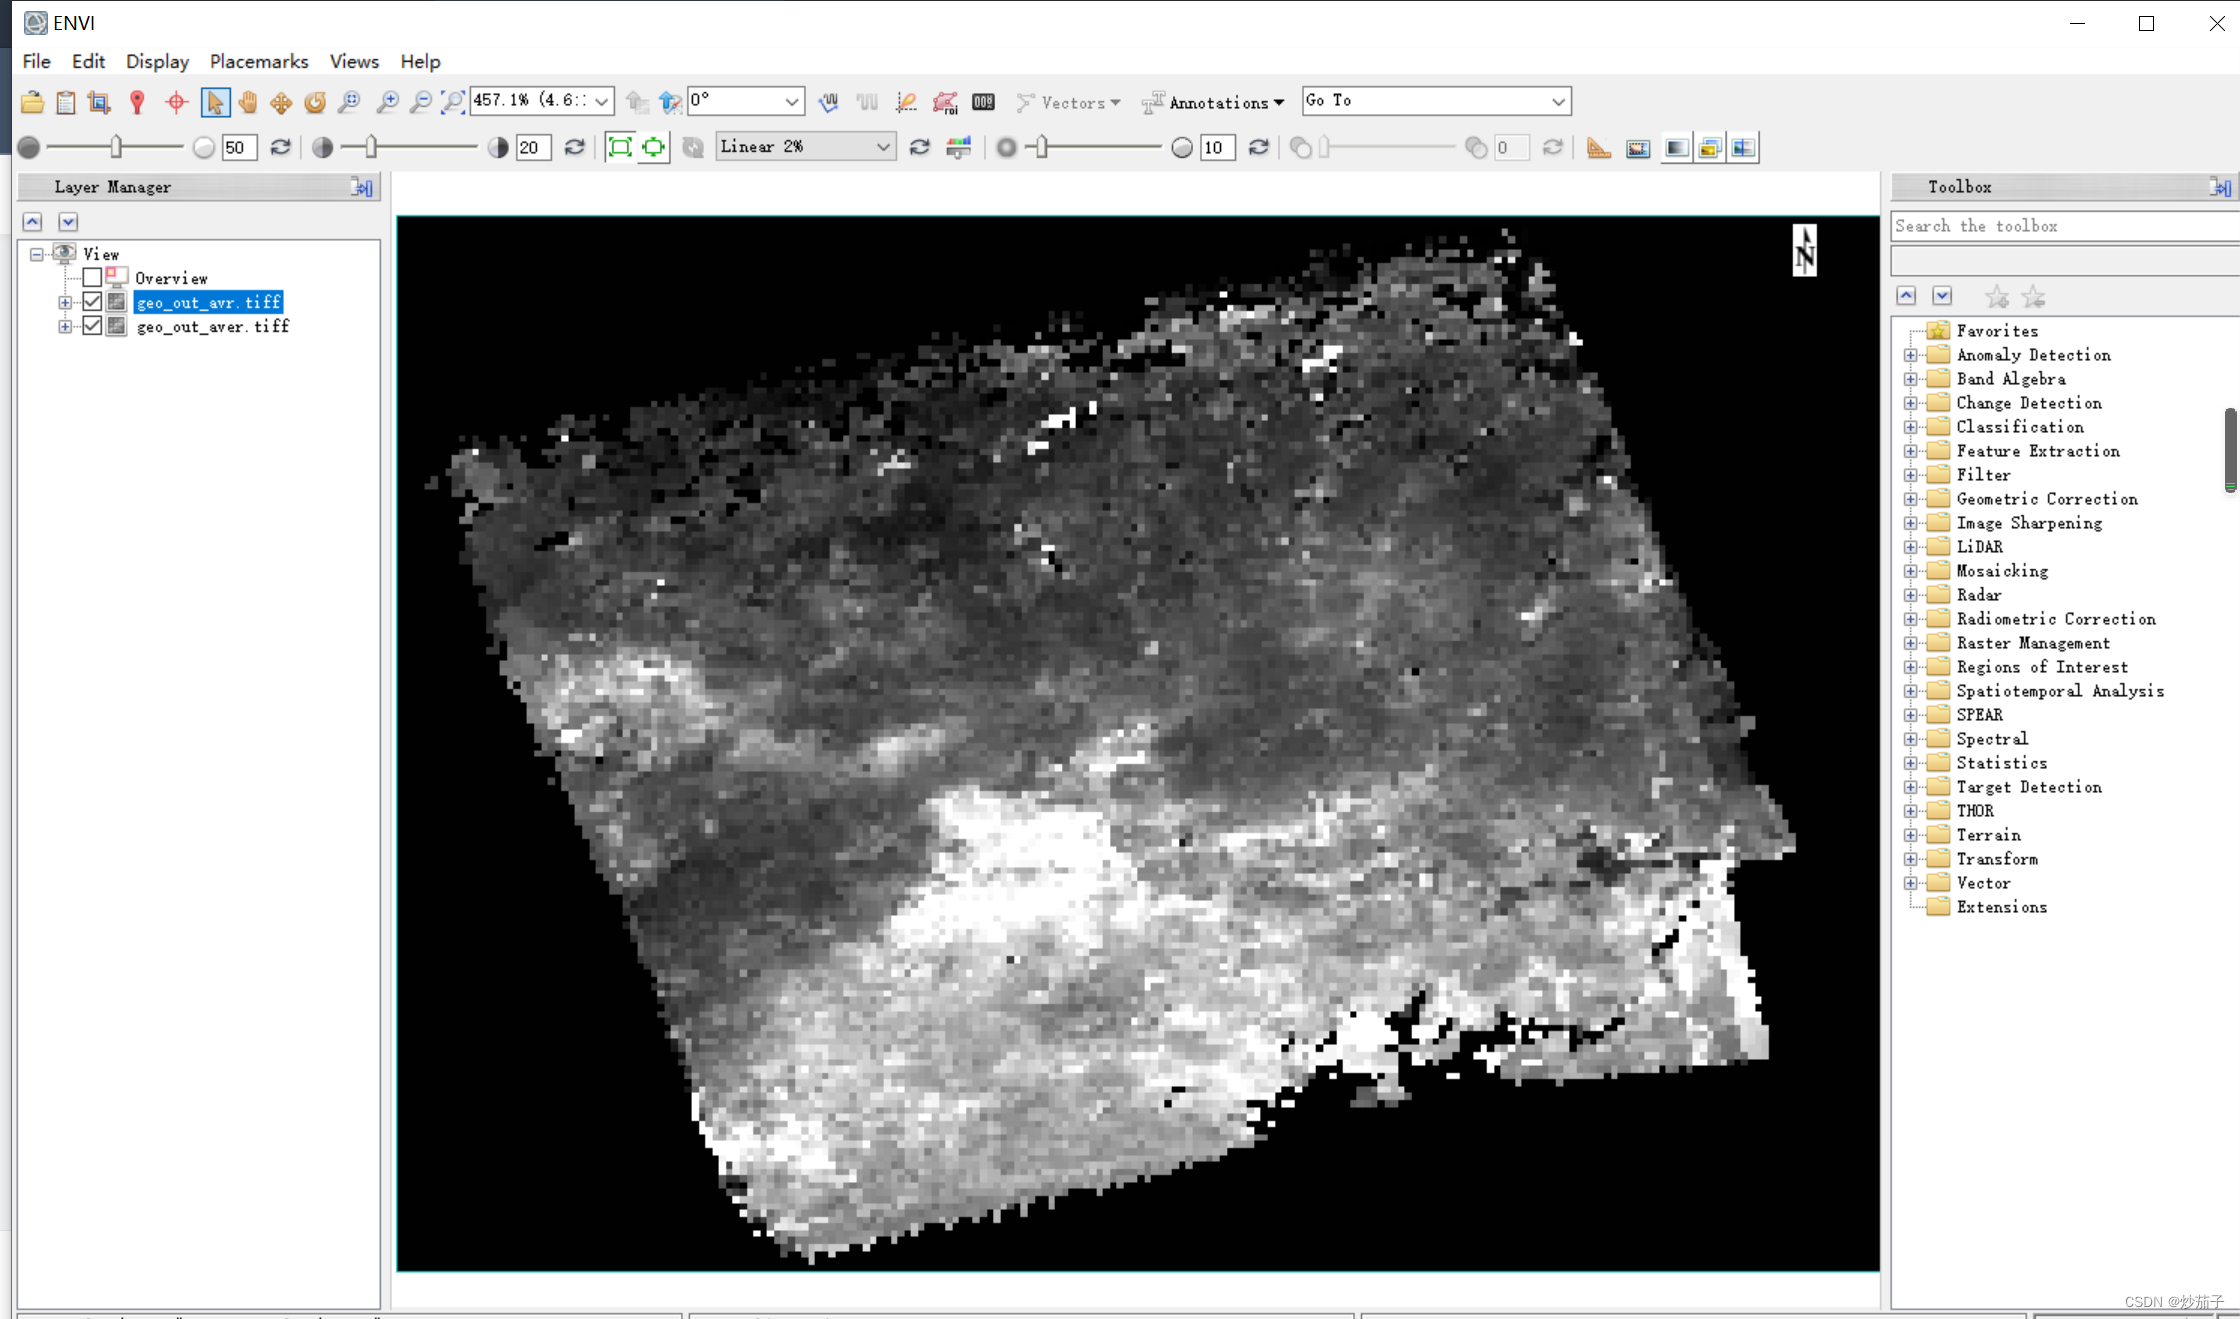Click the brightness slider handle
This screenshot has height=1319, width=2240.
coord(116,148)
